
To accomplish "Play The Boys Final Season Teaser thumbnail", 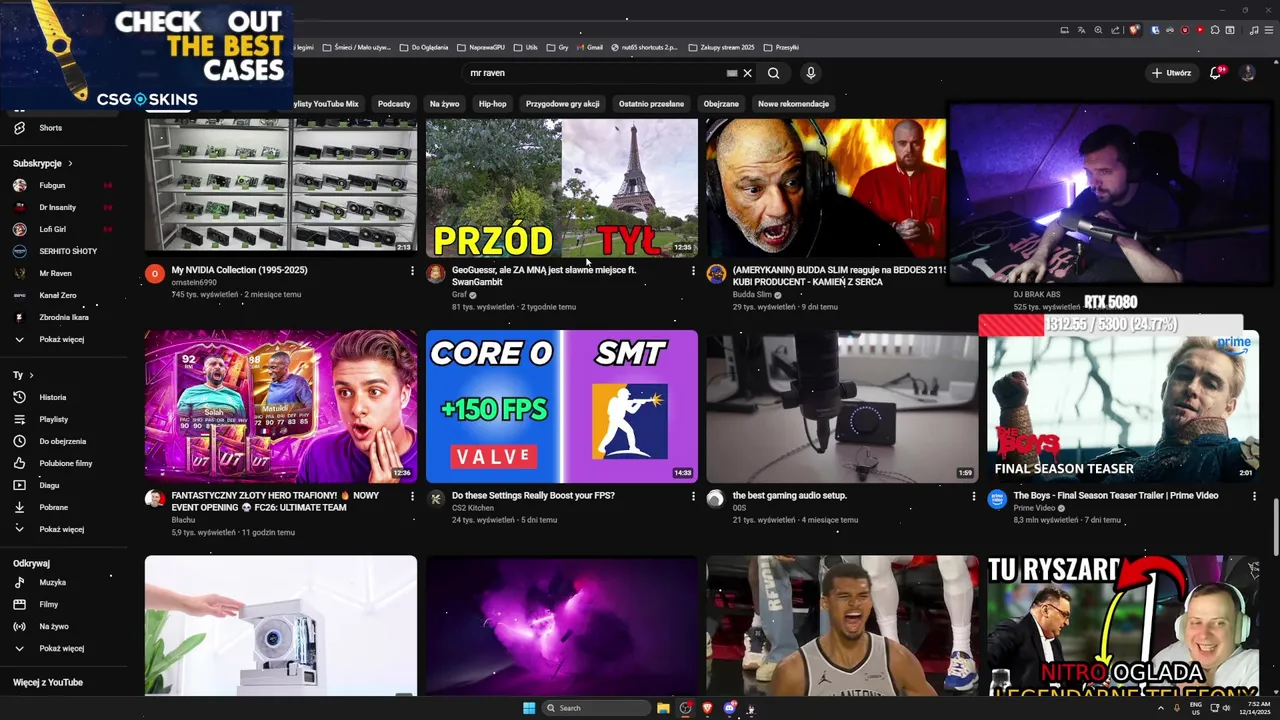I will click(x=1123, y=406).
